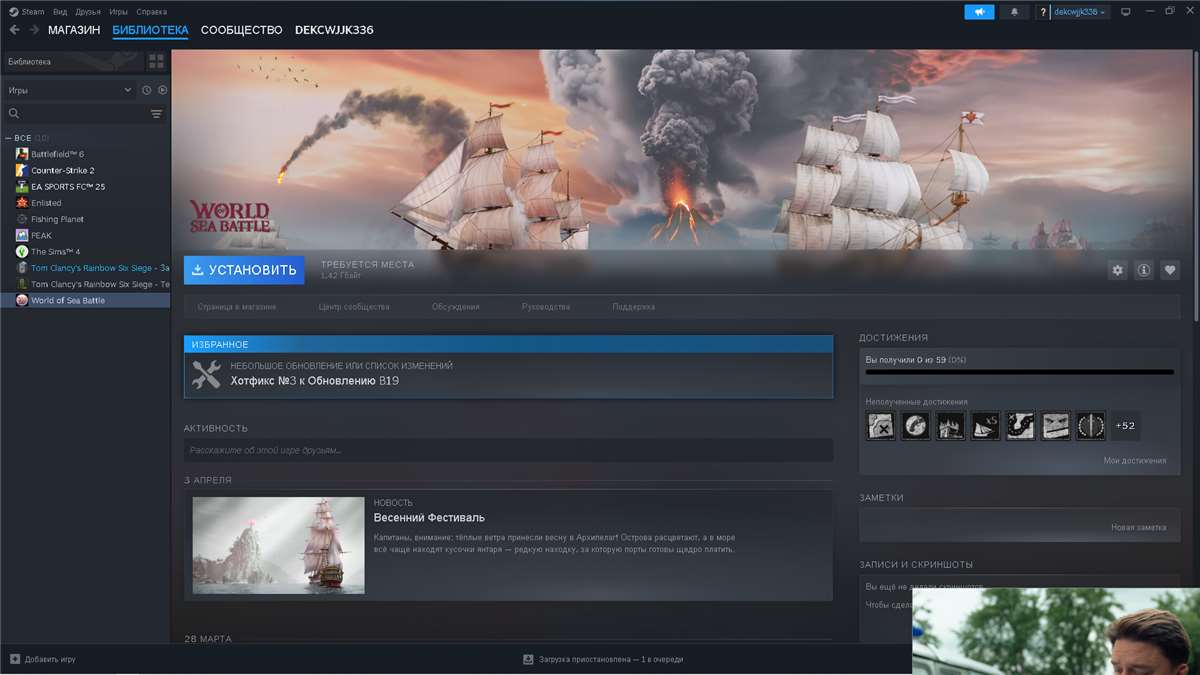This screenshot has height=675, width=1200.
Task: Click the wrench hotfix update icon
Action: pos(206,374)
